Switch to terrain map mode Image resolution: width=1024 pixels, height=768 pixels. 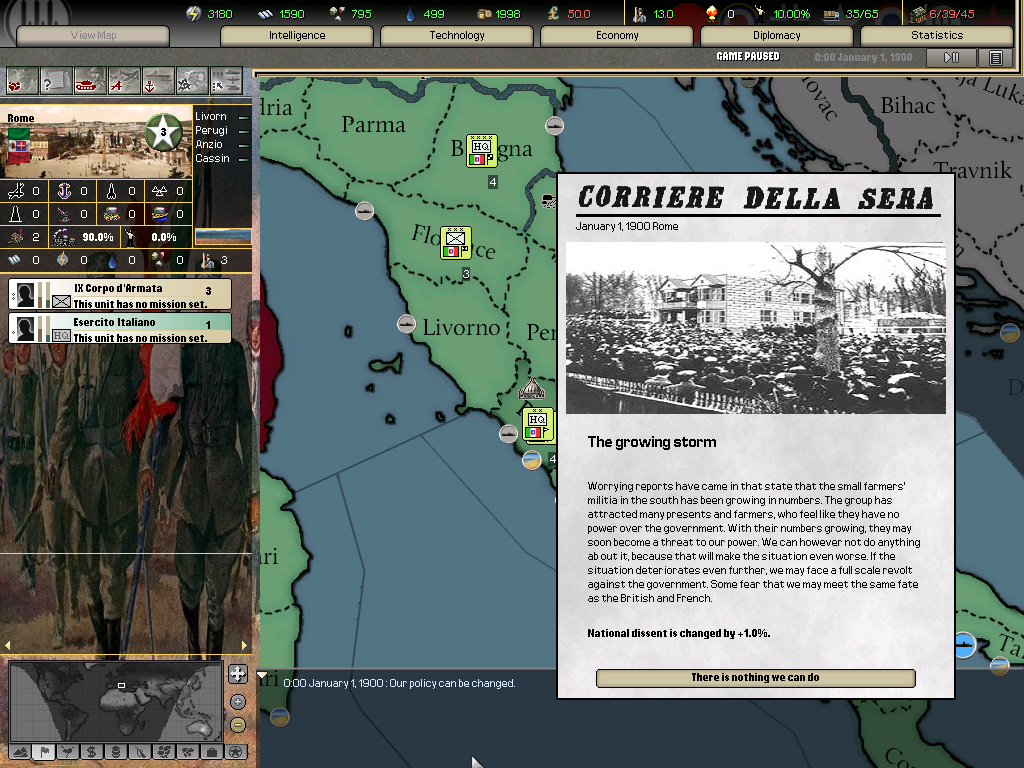(x=19, y=751)
